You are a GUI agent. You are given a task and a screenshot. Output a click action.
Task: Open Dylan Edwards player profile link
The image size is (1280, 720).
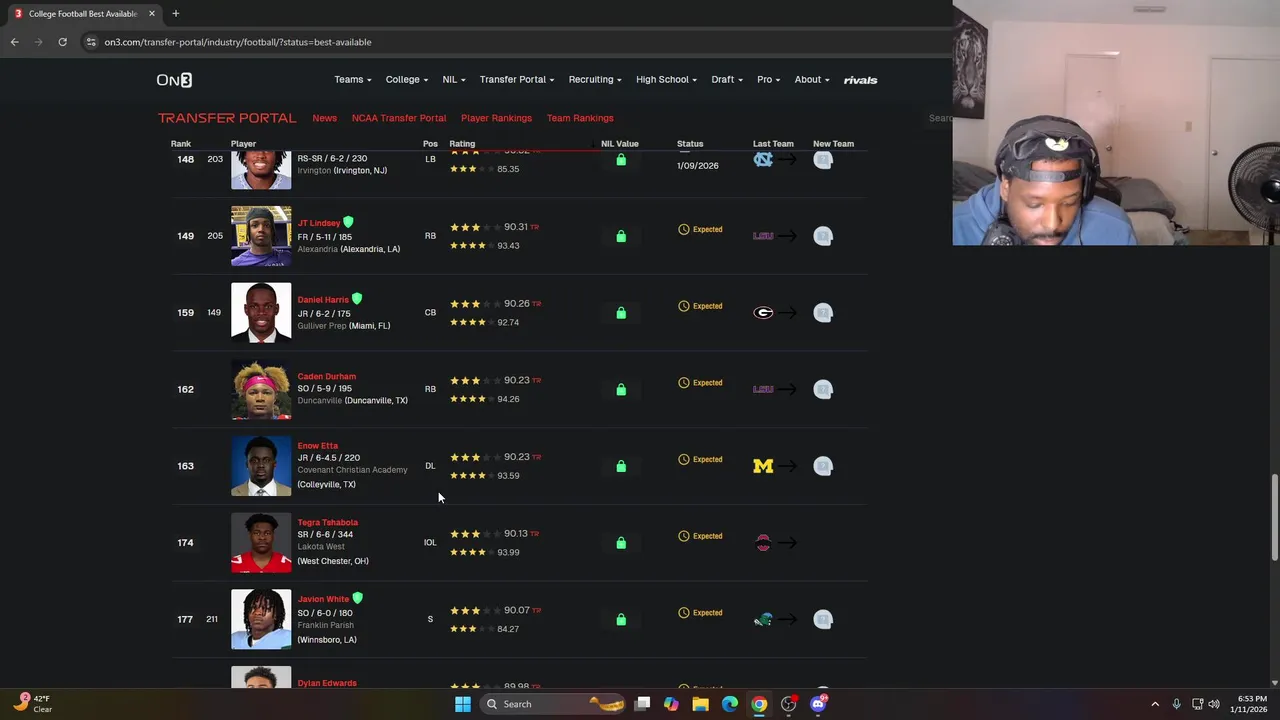(x=327, y=683)
